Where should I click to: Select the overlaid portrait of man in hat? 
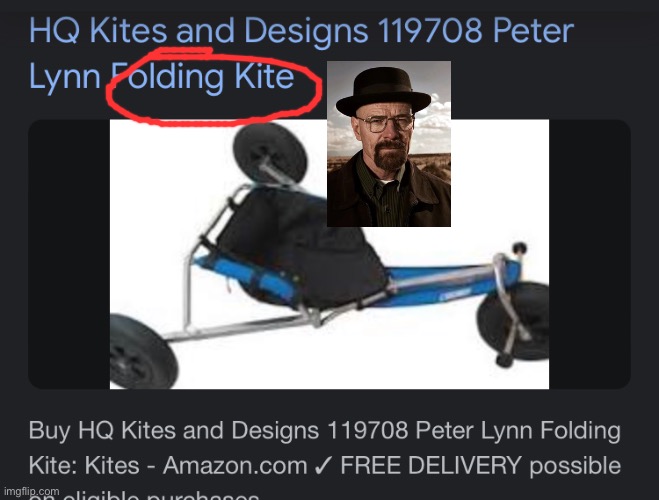[x=389, y=144]
